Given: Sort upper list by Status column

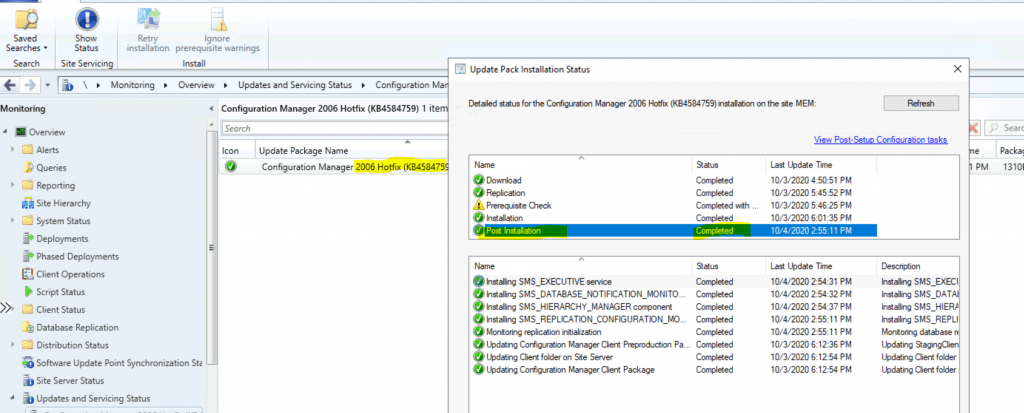Looking at the screenshot, I should 728,165.
